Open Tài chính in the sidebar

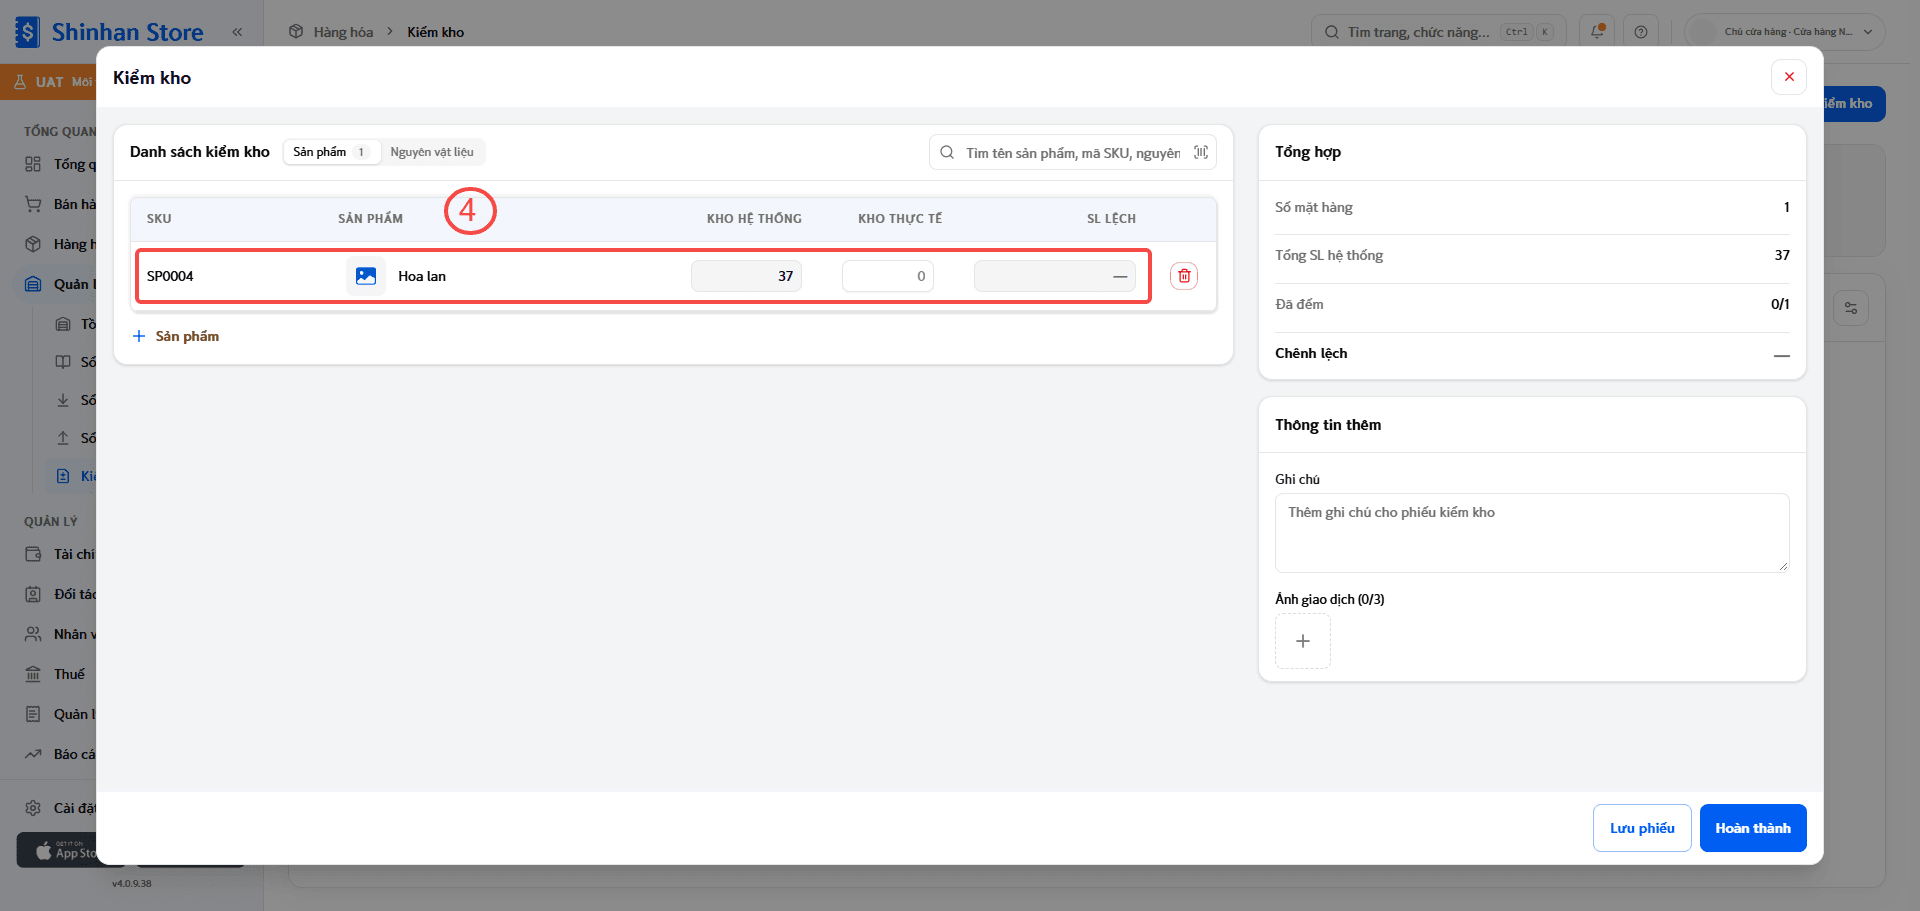pos(60,554)
